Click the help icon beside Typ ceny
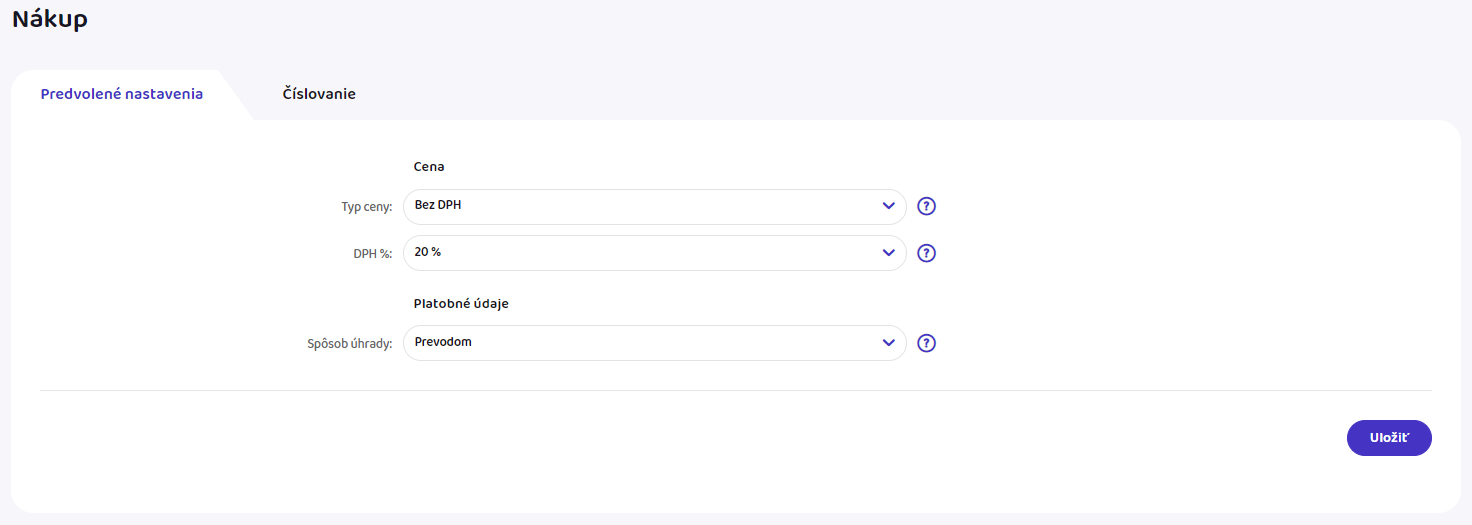1472x525 pixels. coord(926,207)
